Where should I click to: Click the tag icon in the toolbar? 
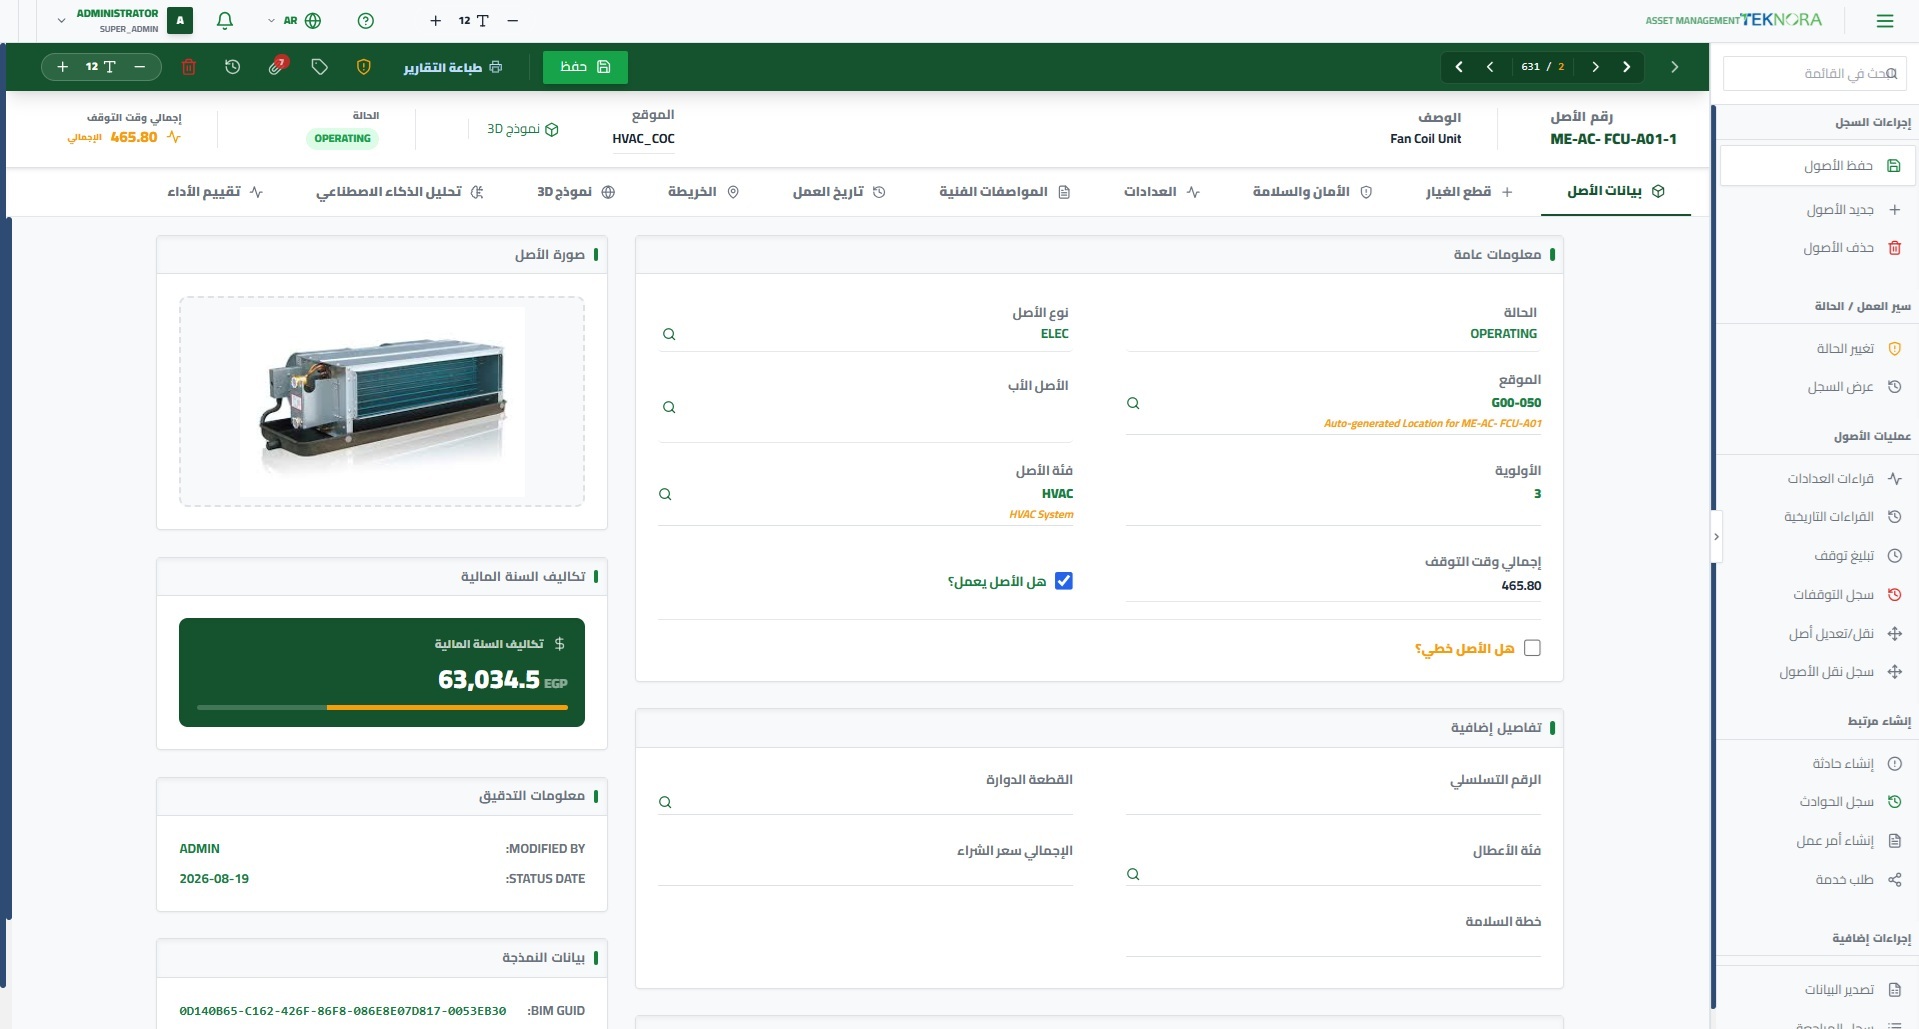coord(320,67)
